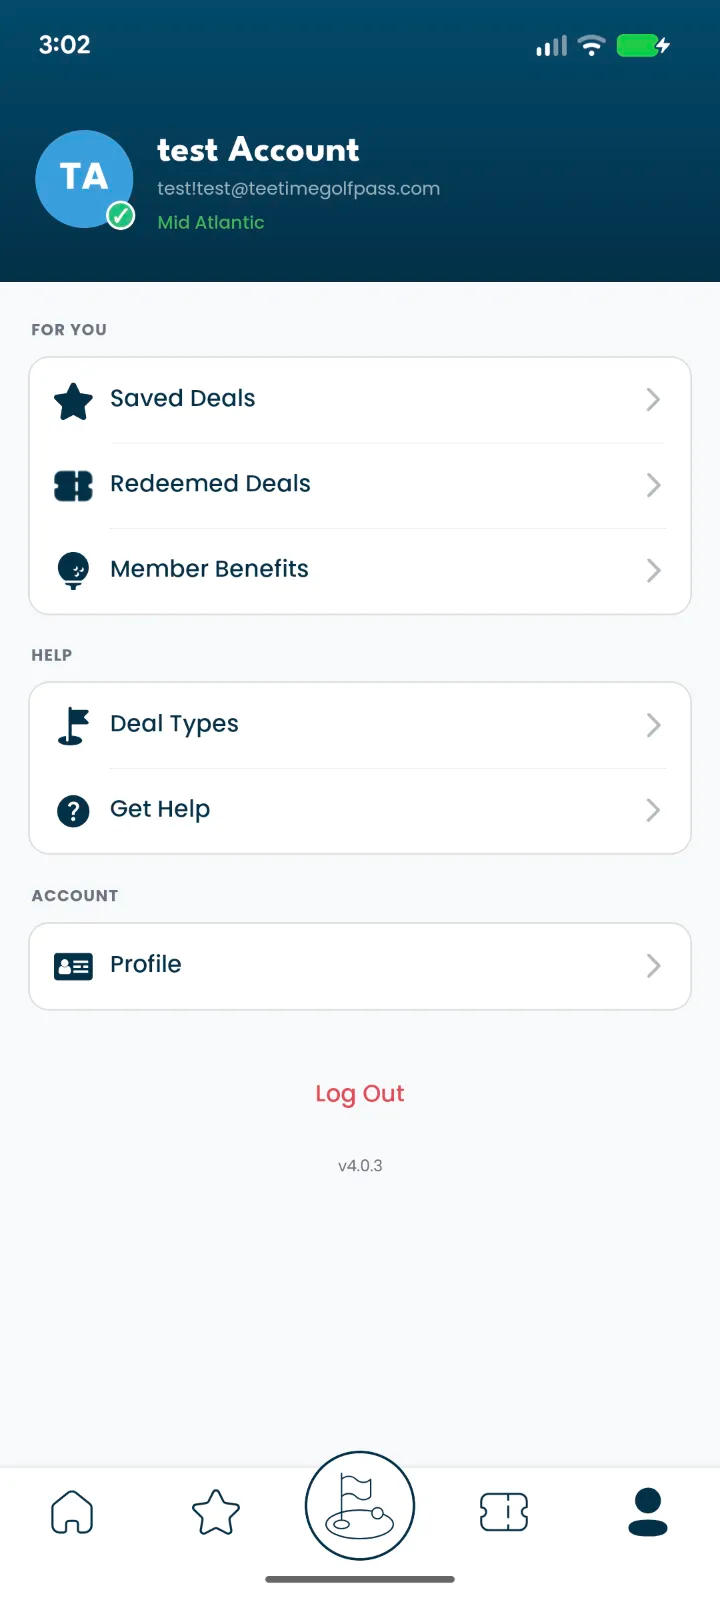This screenshot has height=1600, width=720.
Task: Tap the Get Help question mark icon
Action: [73, 810]
